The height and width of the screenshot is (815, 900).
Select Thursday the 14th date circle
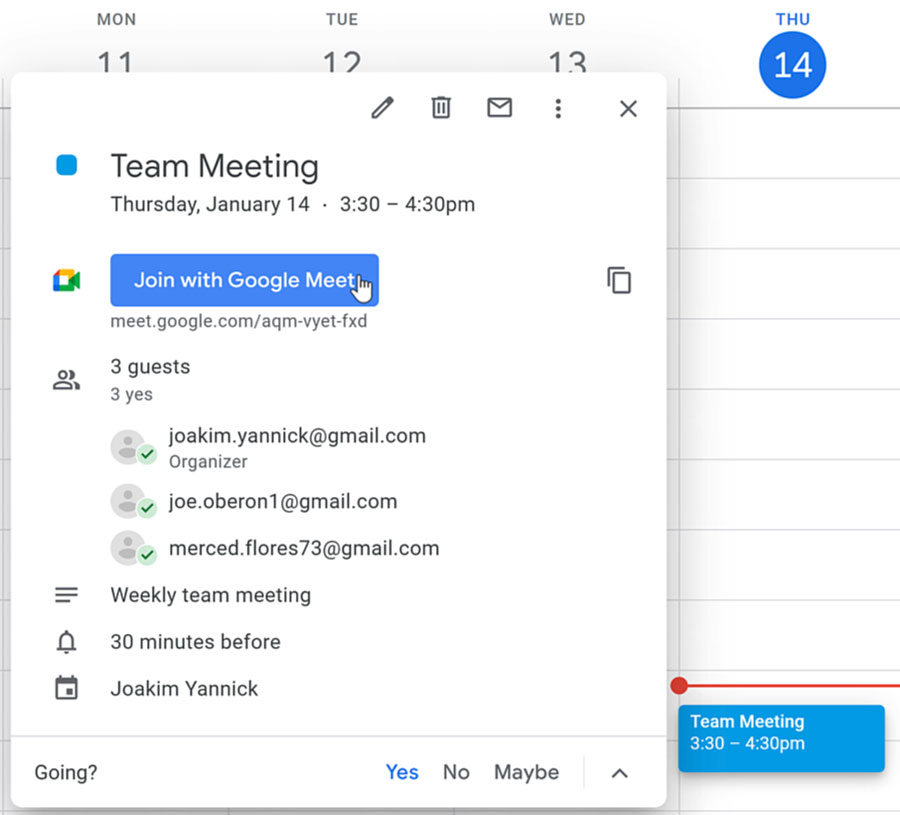tap(792, 64)
